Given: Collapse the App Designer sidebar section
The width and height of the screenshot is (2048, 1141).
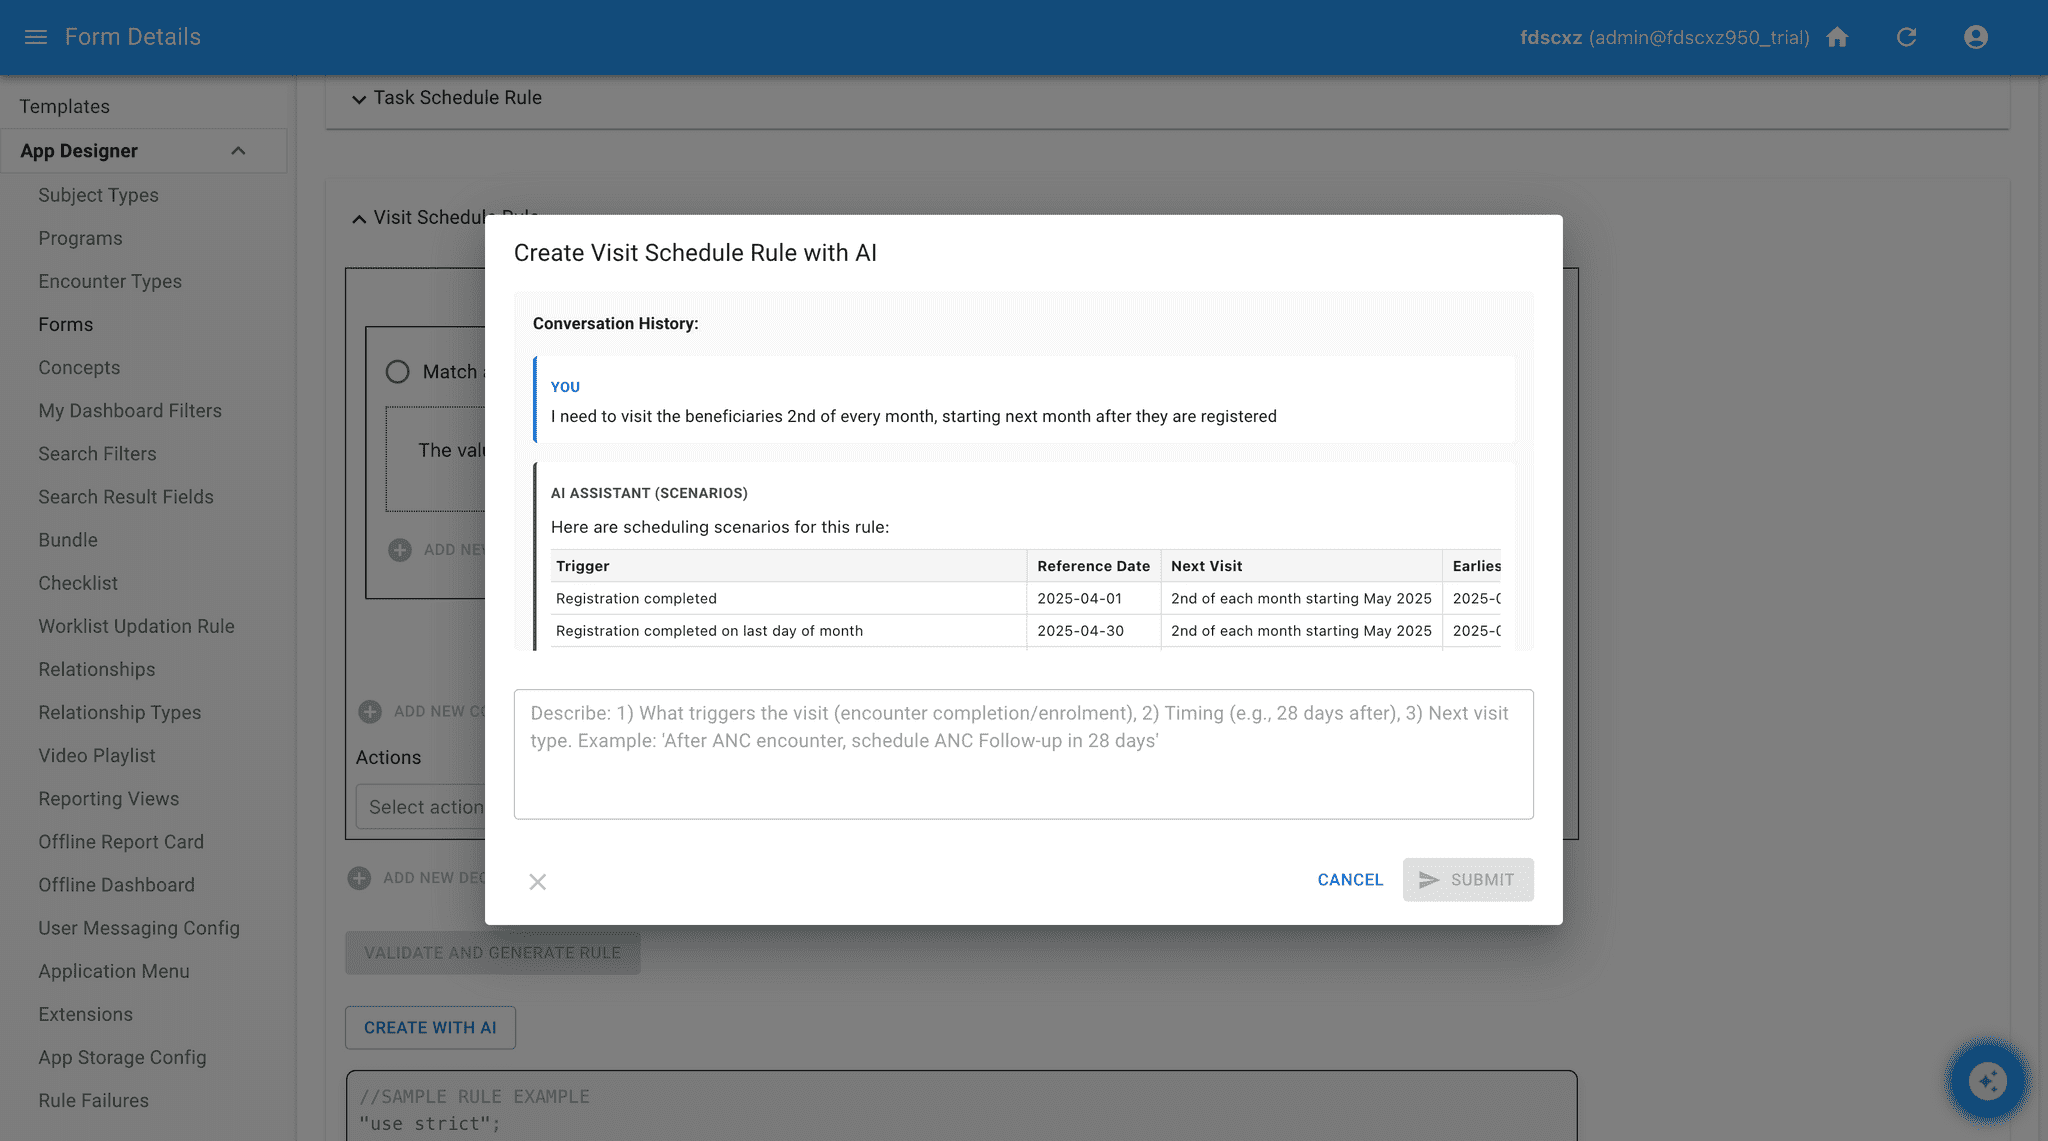Looking at the screenshot, I should point(238,150).
